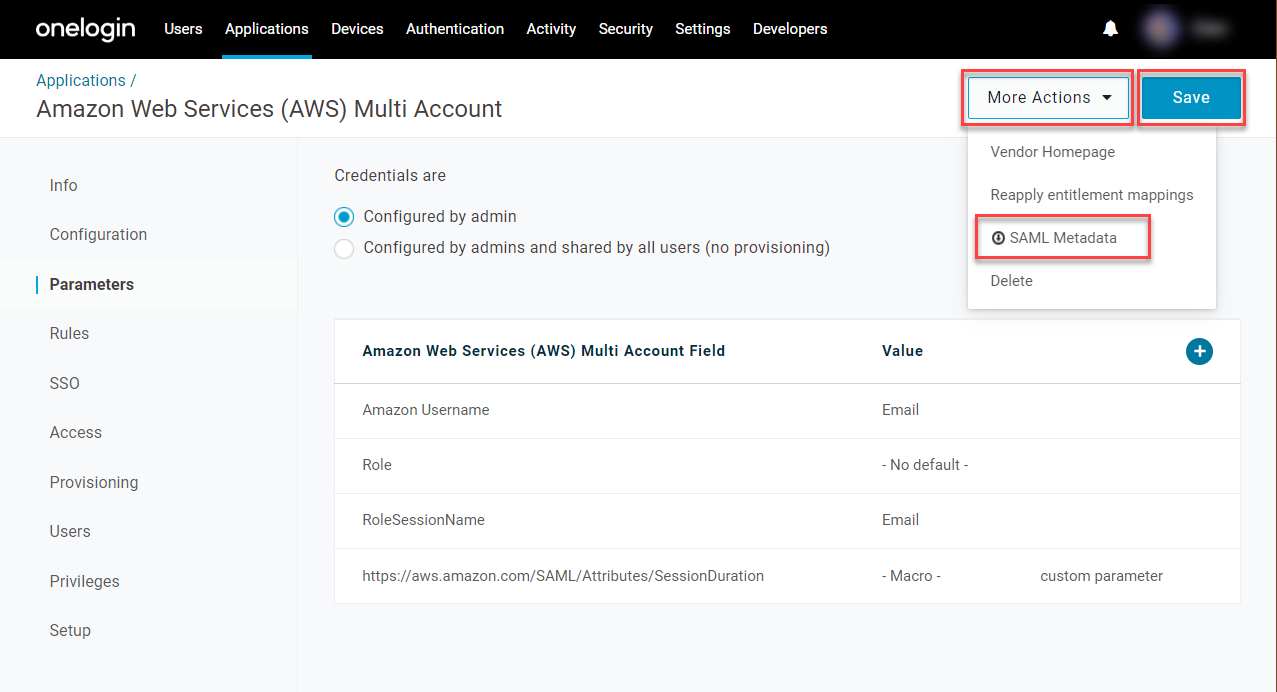Viewport: 1277px width, 692px height.
Task: Follow the Applications breadcrumb link
Action: pos(81,80)
